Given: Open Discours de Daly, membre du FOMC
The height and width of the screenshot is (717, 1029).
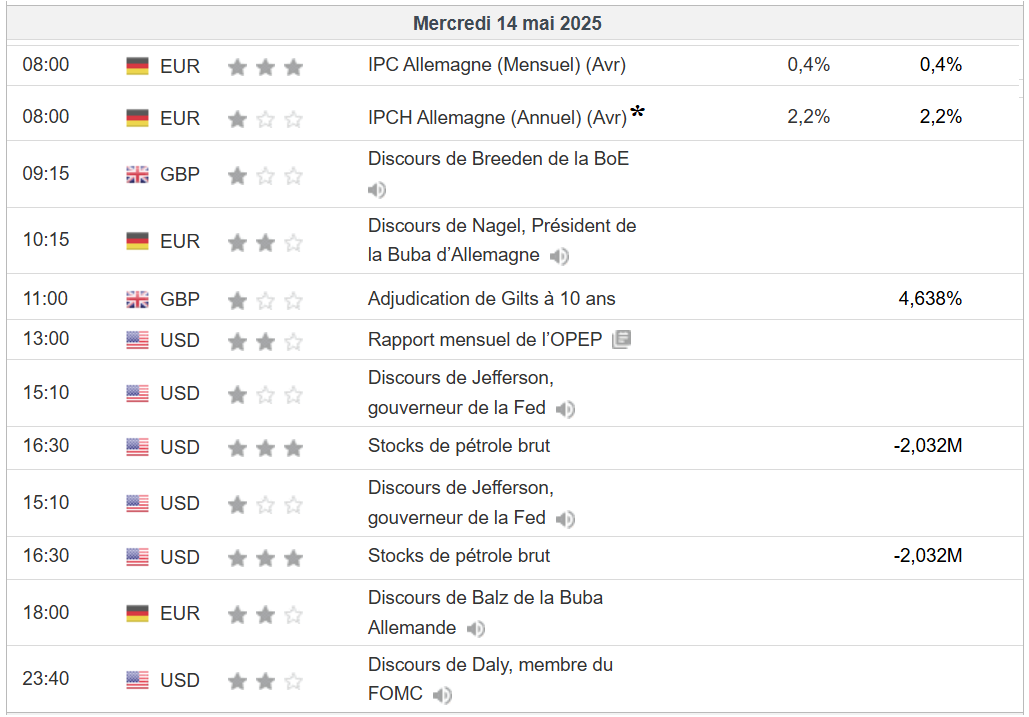Looking at the screenshot, I should coord(490,665).
